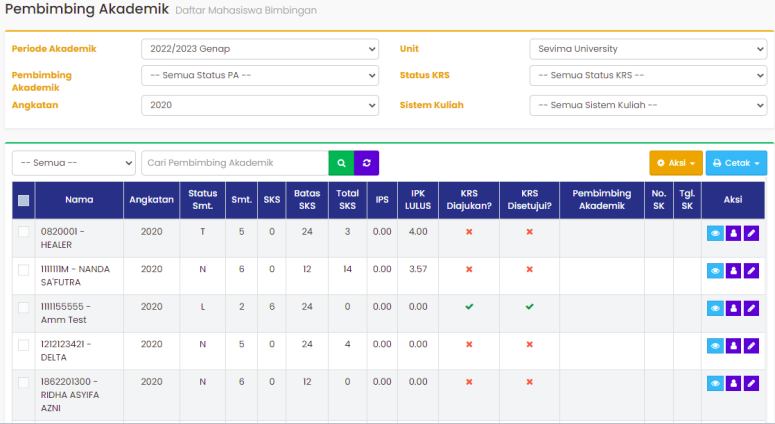This screenshot has height=424, width=775.
Task: Click IPK LULUS value 4.00
Action: click(418, 232)
